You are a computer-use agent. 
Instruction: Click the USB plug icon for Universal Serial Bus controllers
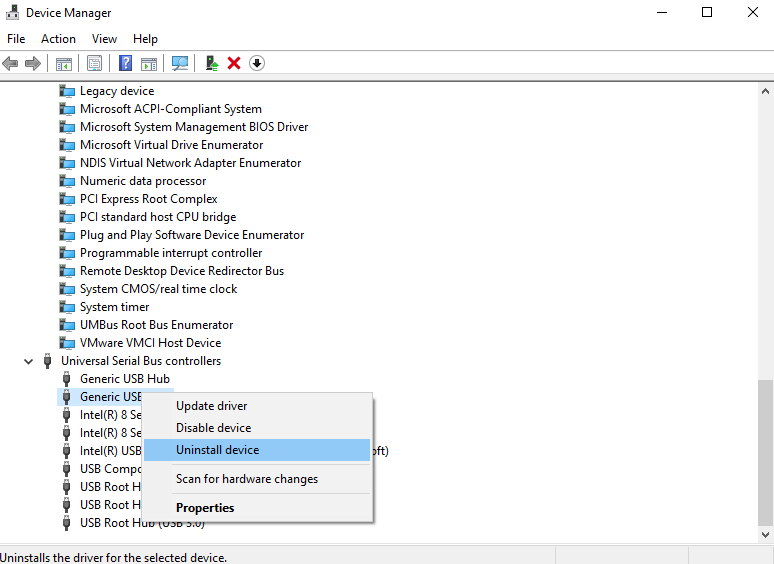coord(47,361)
